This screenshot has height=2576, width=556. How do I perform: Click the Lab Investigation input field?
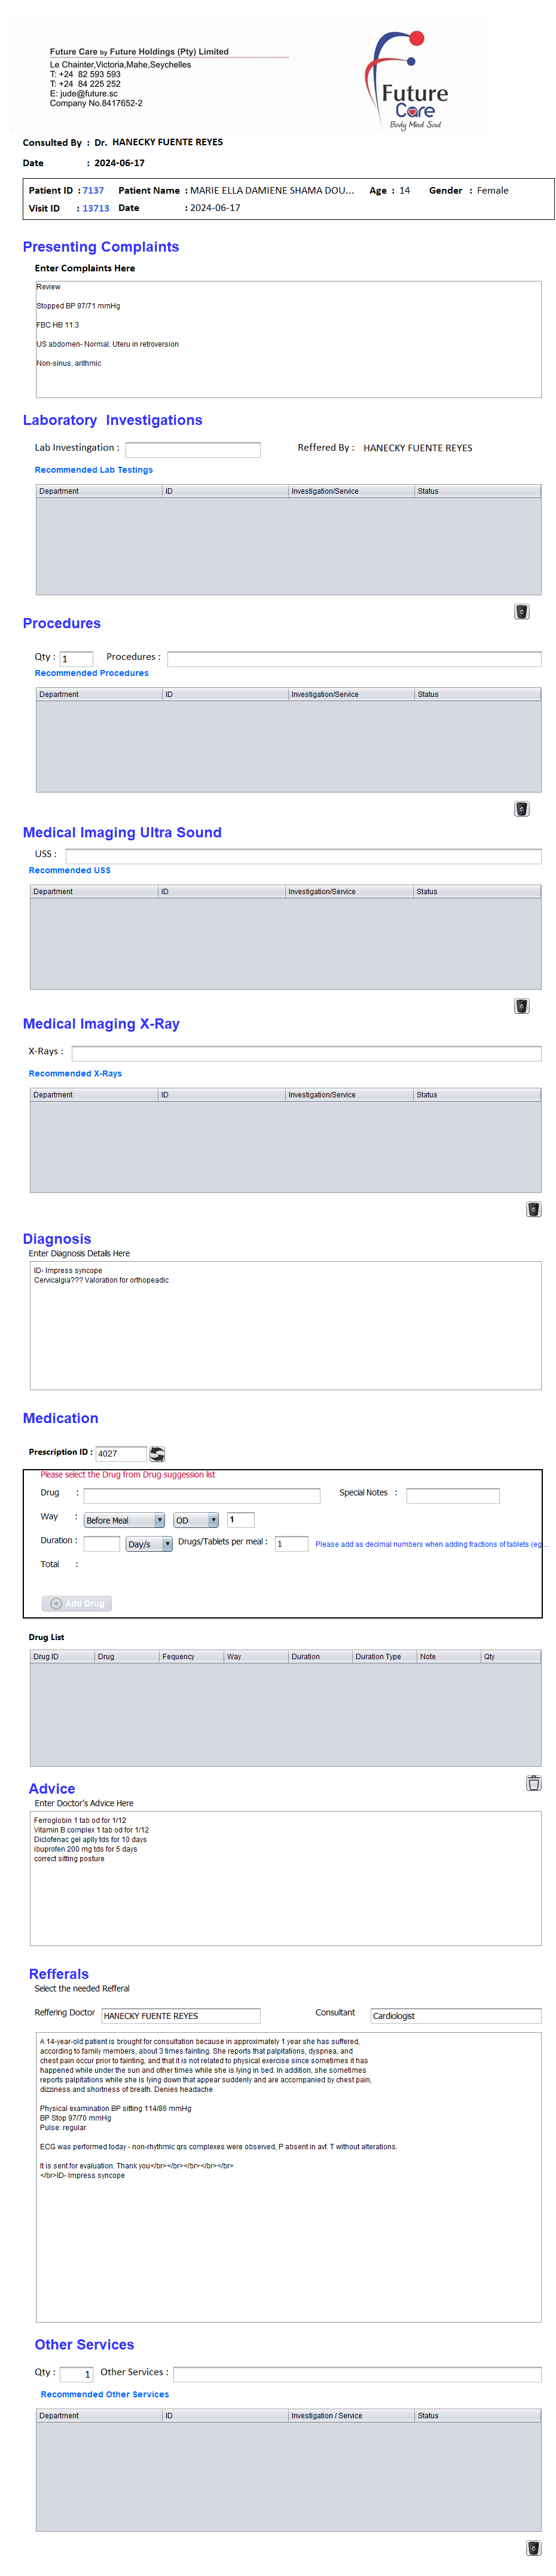[x=192, y=449]
